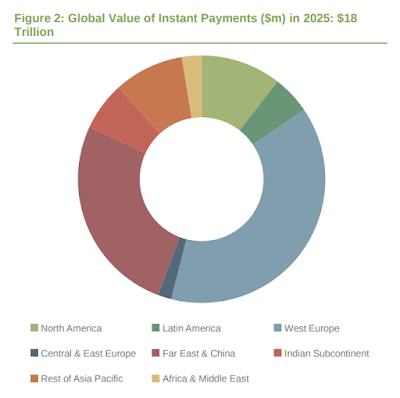Click the Far East & China legend swatch
The width and height of the screenshot is (400, 398).
pyautogui.click(x=156, y=353)
